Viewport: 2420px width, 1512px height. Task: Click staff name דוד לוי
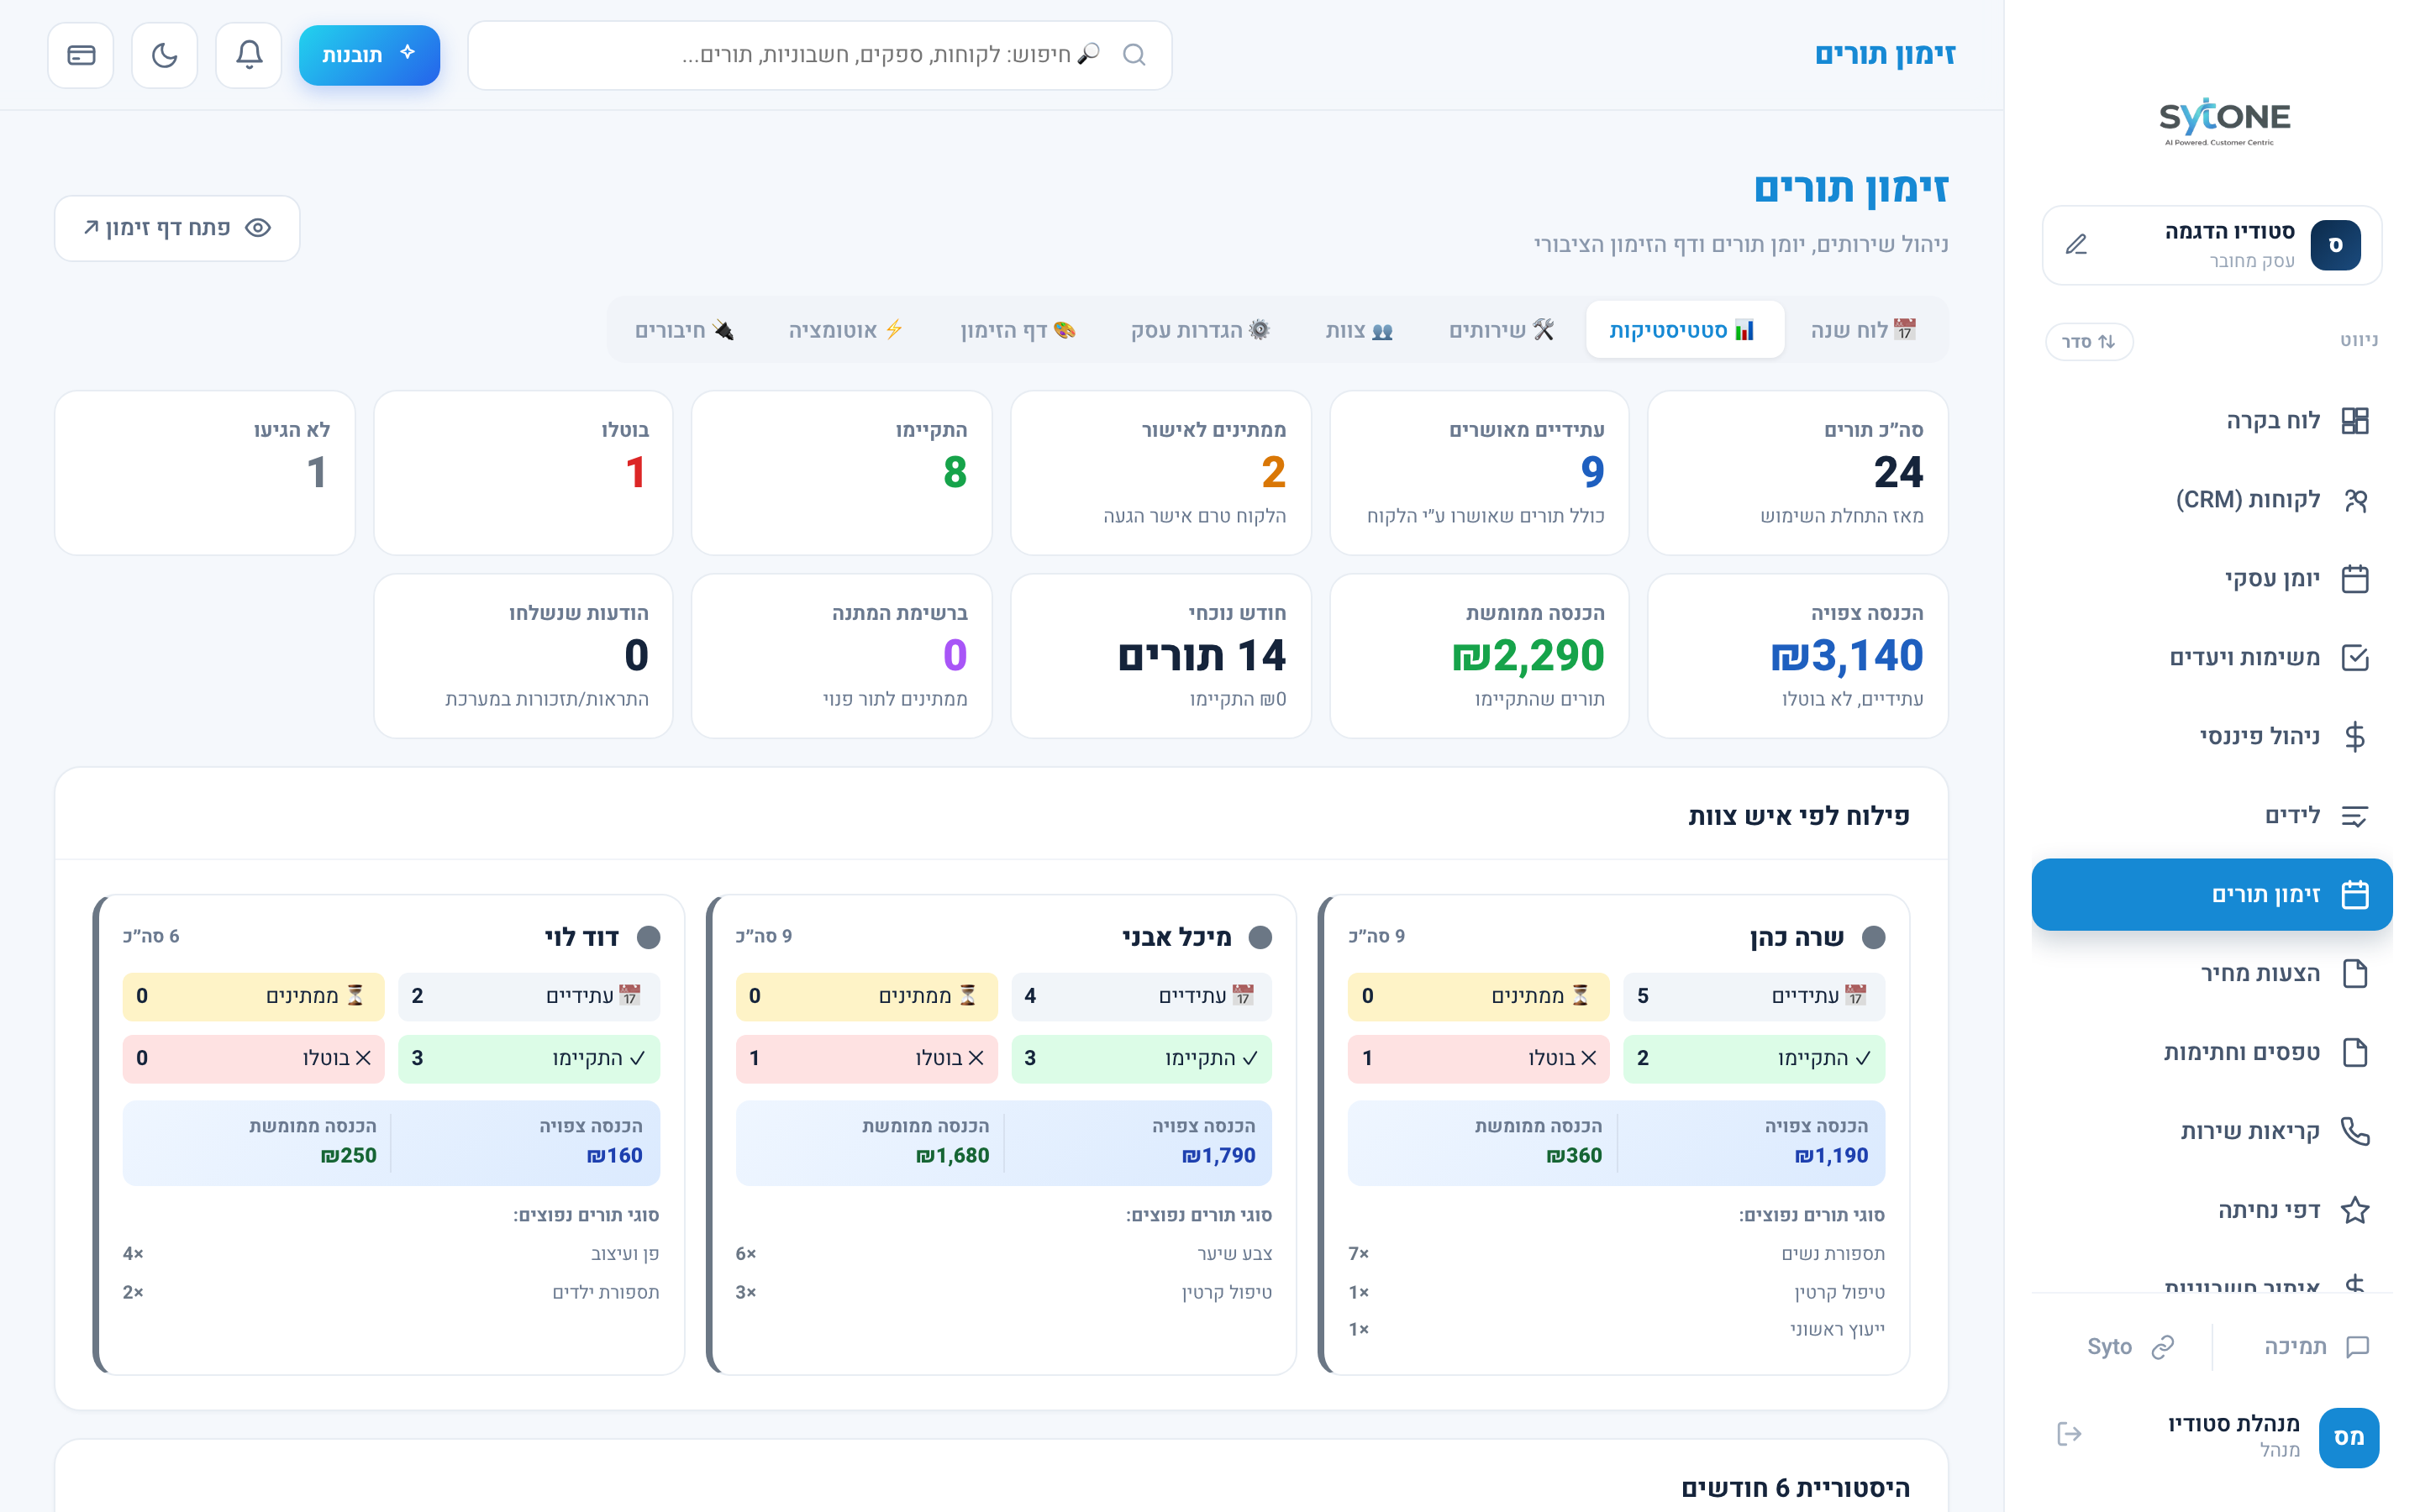click(581, 937)
